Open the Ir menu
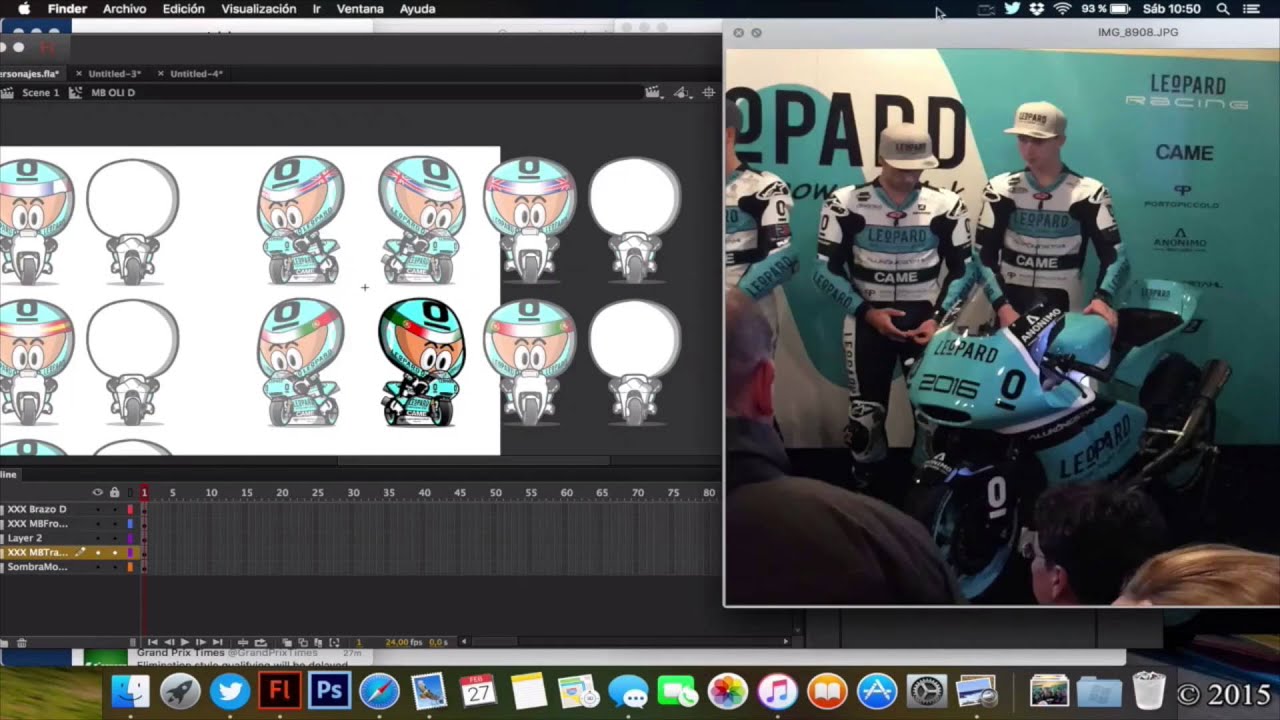The width and height of the screenshot is (1280, 720). tap(317, 9)
